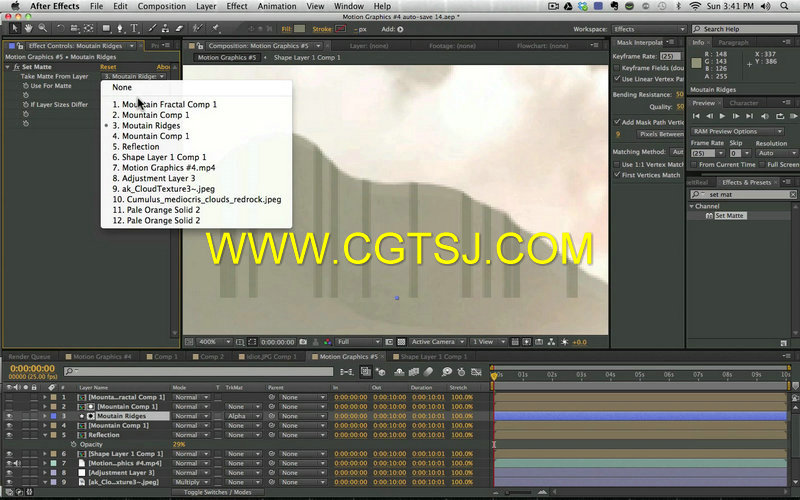The image size is (800, 500).
Task: Select the Clone Stamp tool
Action: coord(165,29)
